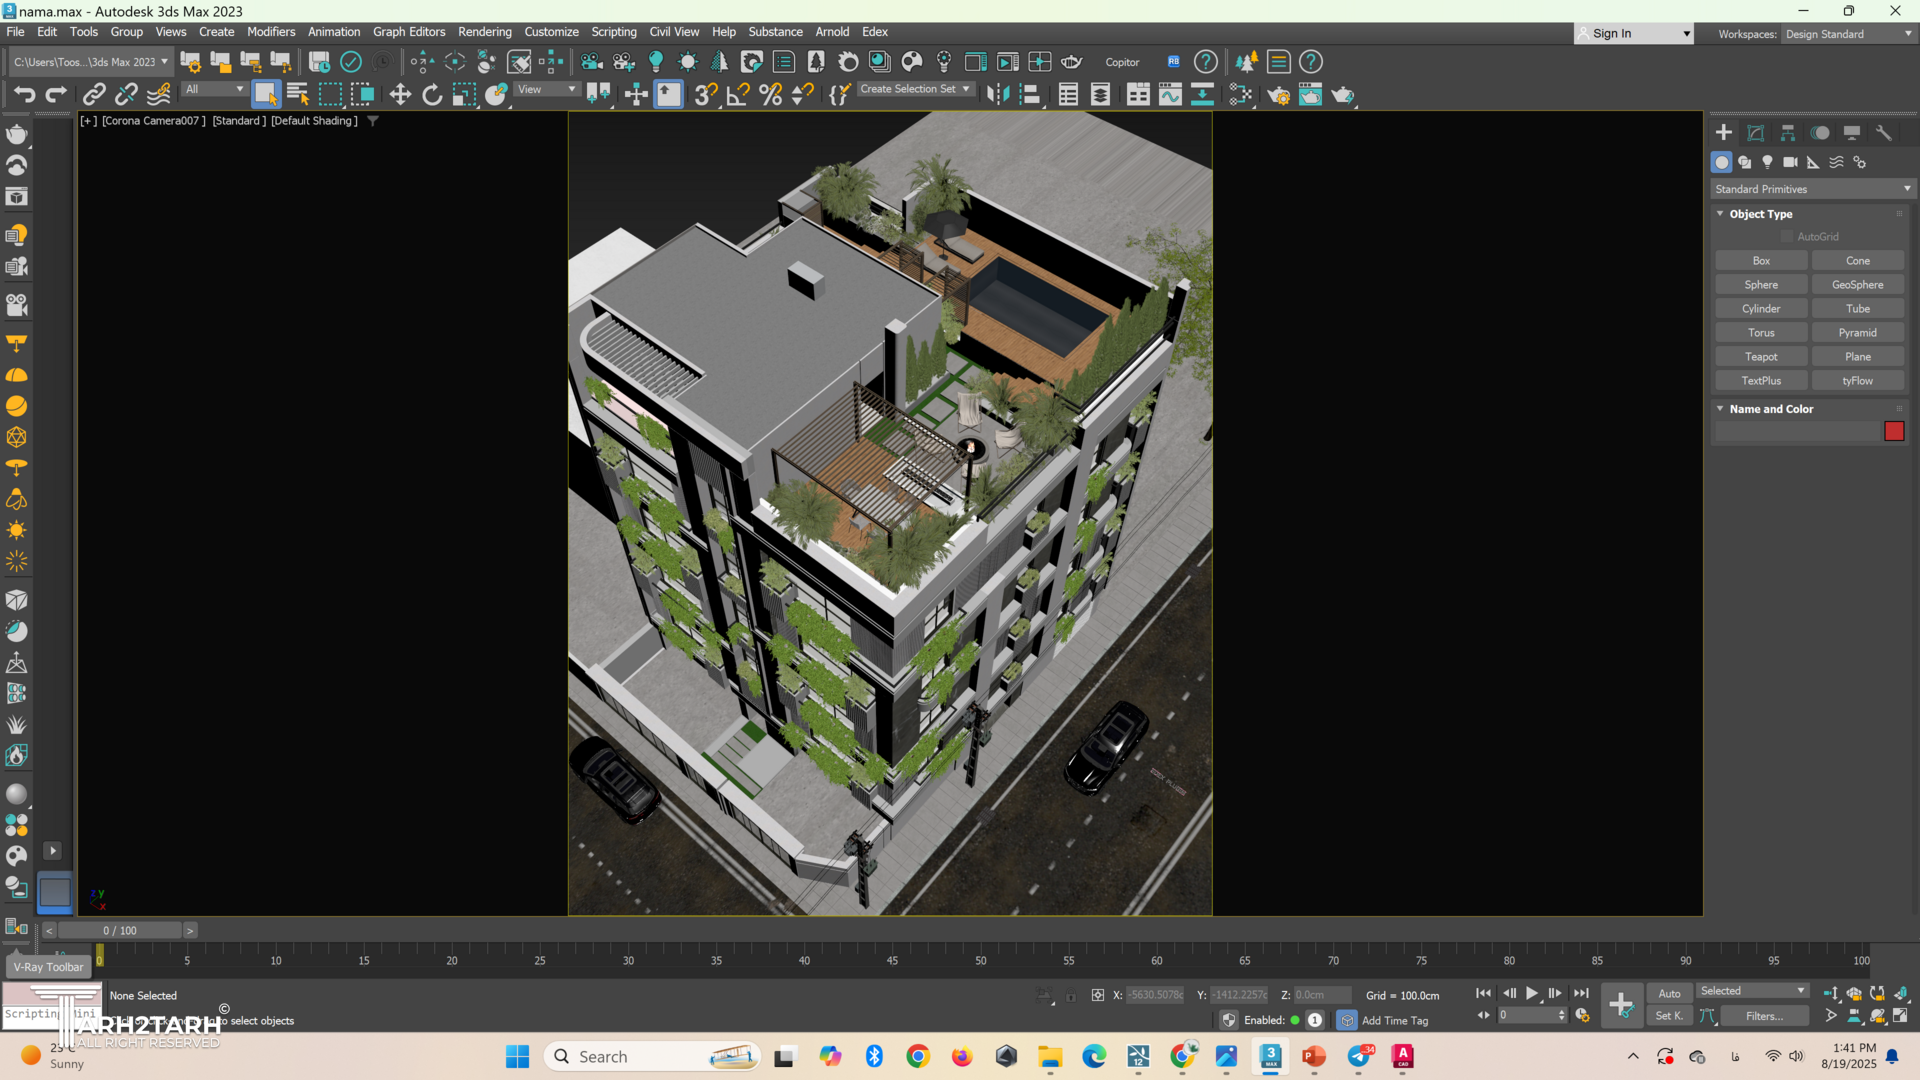Click the Play Animation button
Image resolution: width=1920 pixels, height=1080 pixels.
click(1532, 993)
